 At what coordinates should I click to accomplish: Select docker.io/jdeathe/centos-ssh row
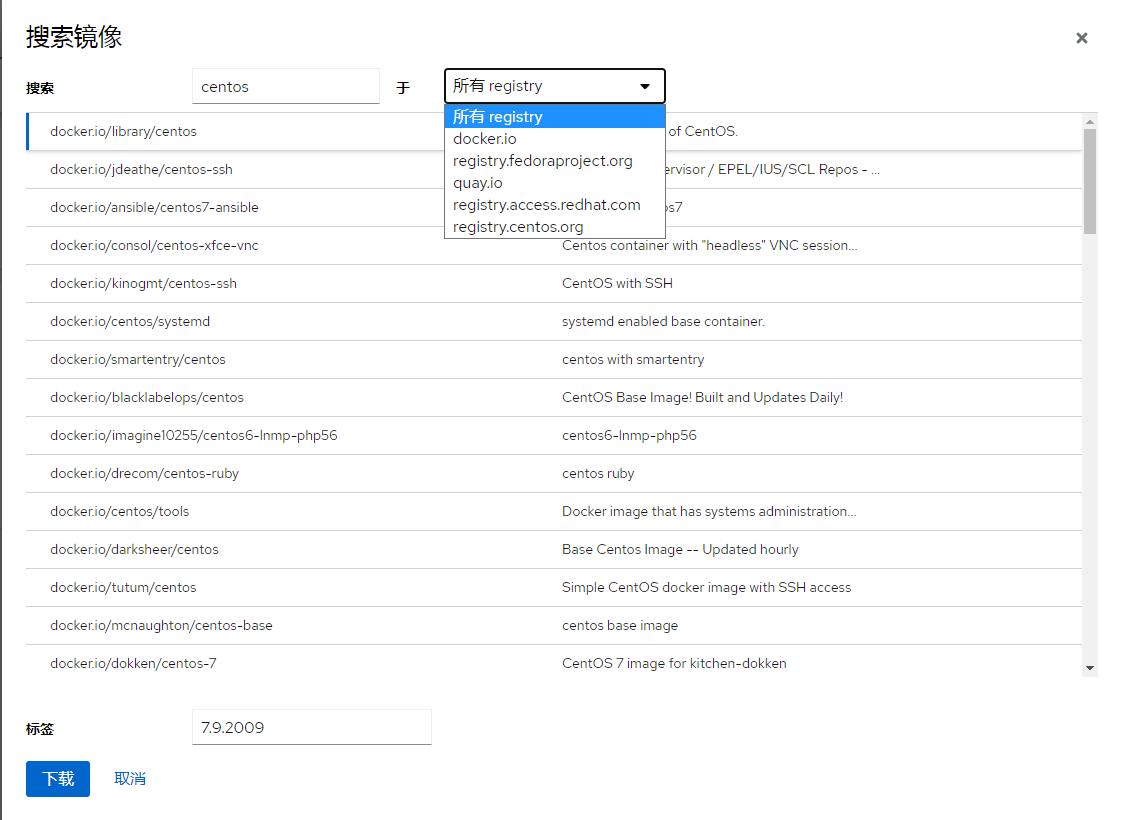[554, 170]
